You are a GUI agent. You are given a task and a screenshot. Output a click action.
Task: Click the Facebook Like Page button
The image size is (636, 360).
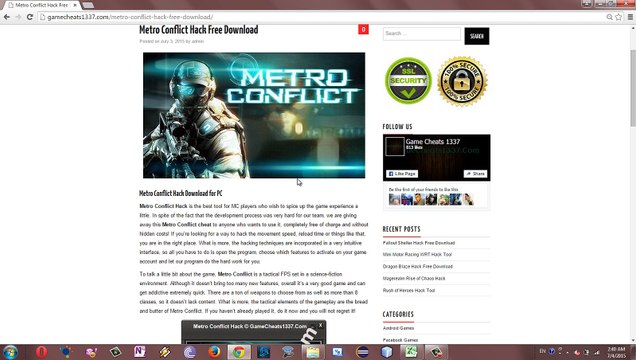pos(402,174)
